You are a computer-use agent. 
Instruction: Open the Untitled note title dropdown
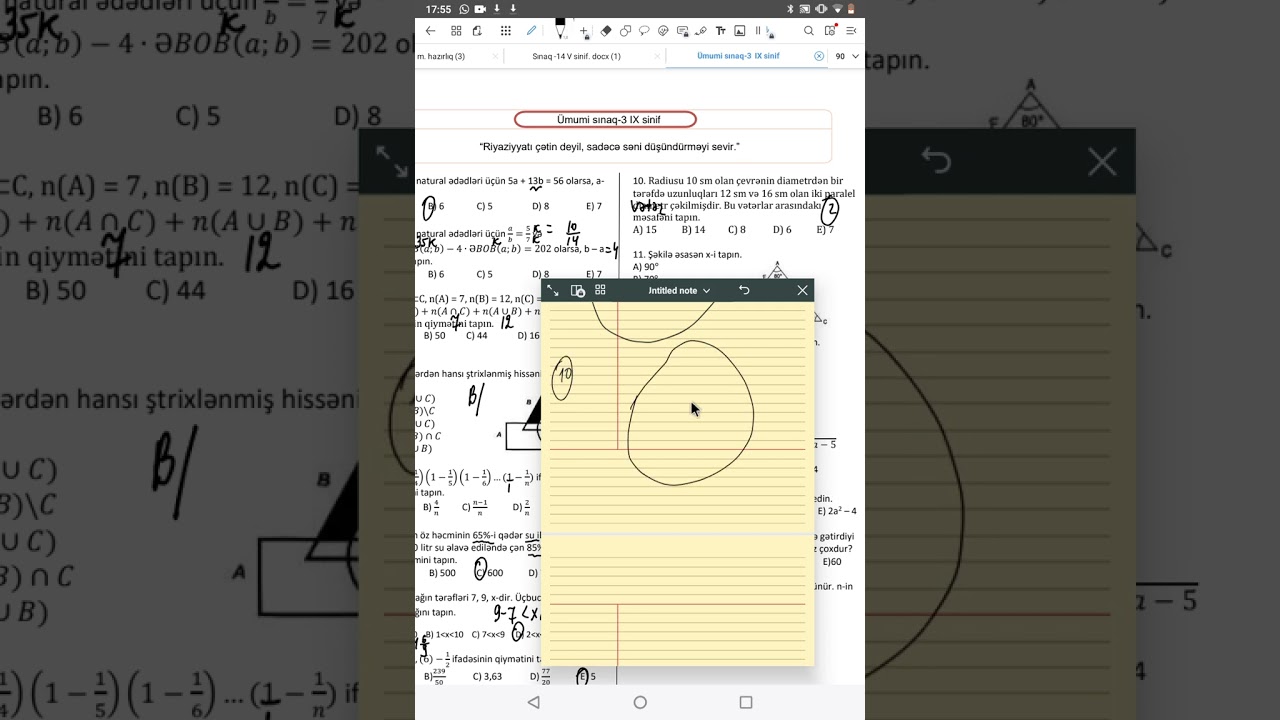679,290
